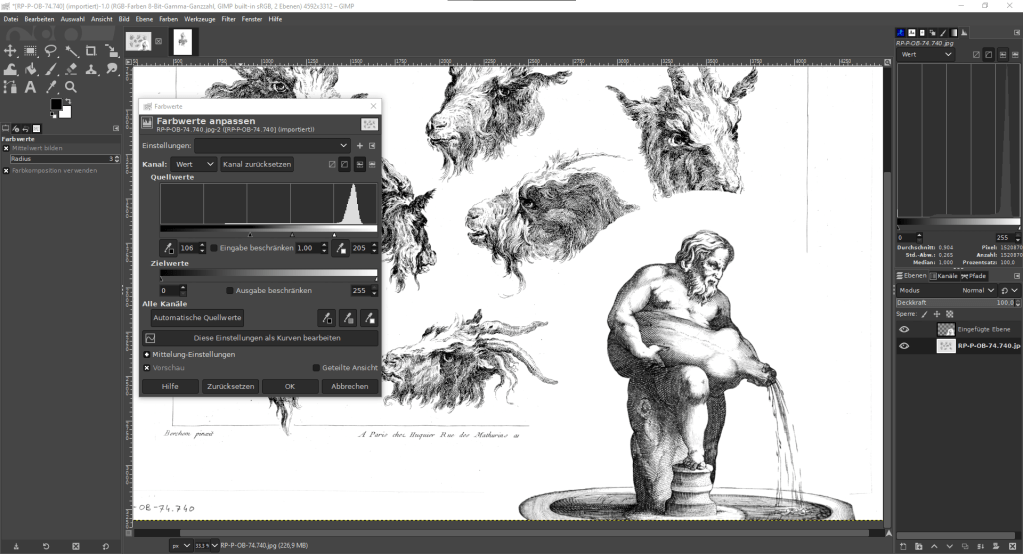Screen dimensions: 1023x554
Task: Activate the Fuzzy Select magic wand tool
Action: [71, 51]
